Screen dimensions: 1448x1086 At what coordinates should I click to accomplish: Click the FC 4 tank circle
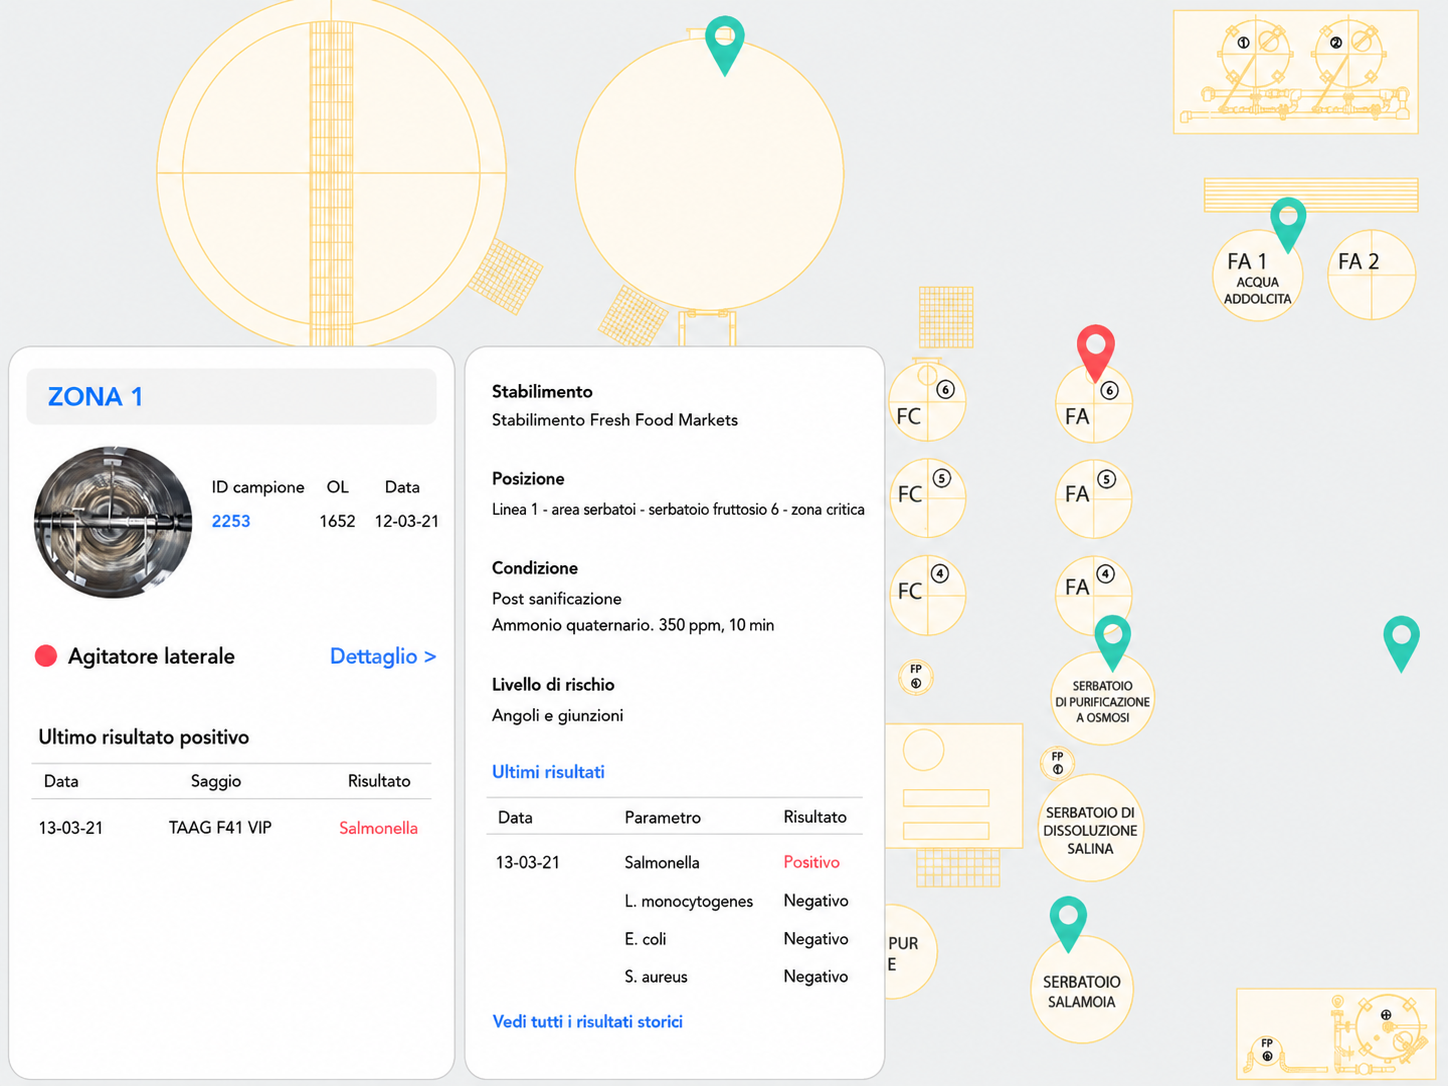coord(927,594)
